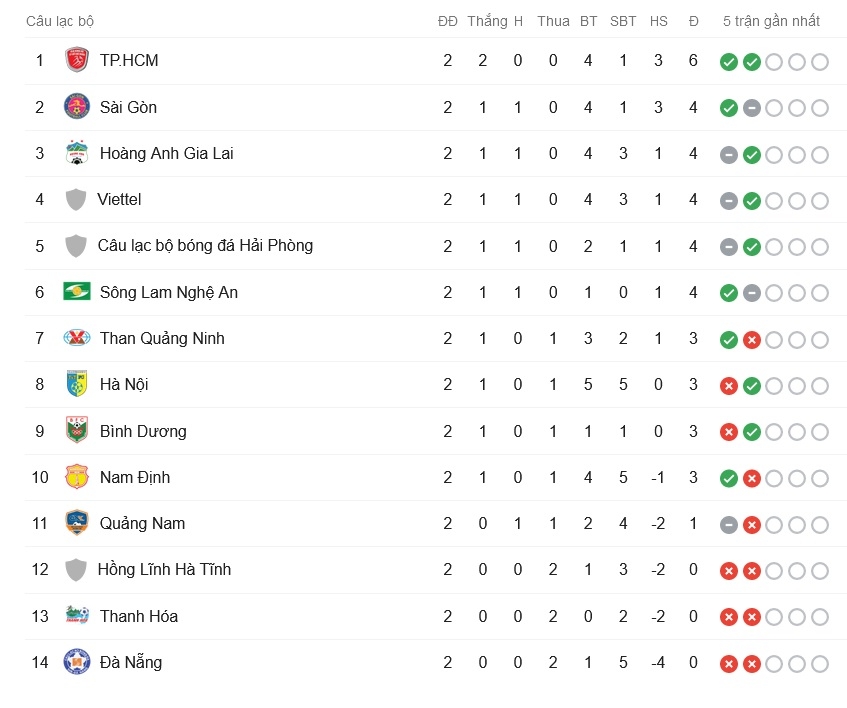This screenshot has width=847, height=708.
Task: Open the Sông Lam Nghệ An club badge
Action: 77,292
